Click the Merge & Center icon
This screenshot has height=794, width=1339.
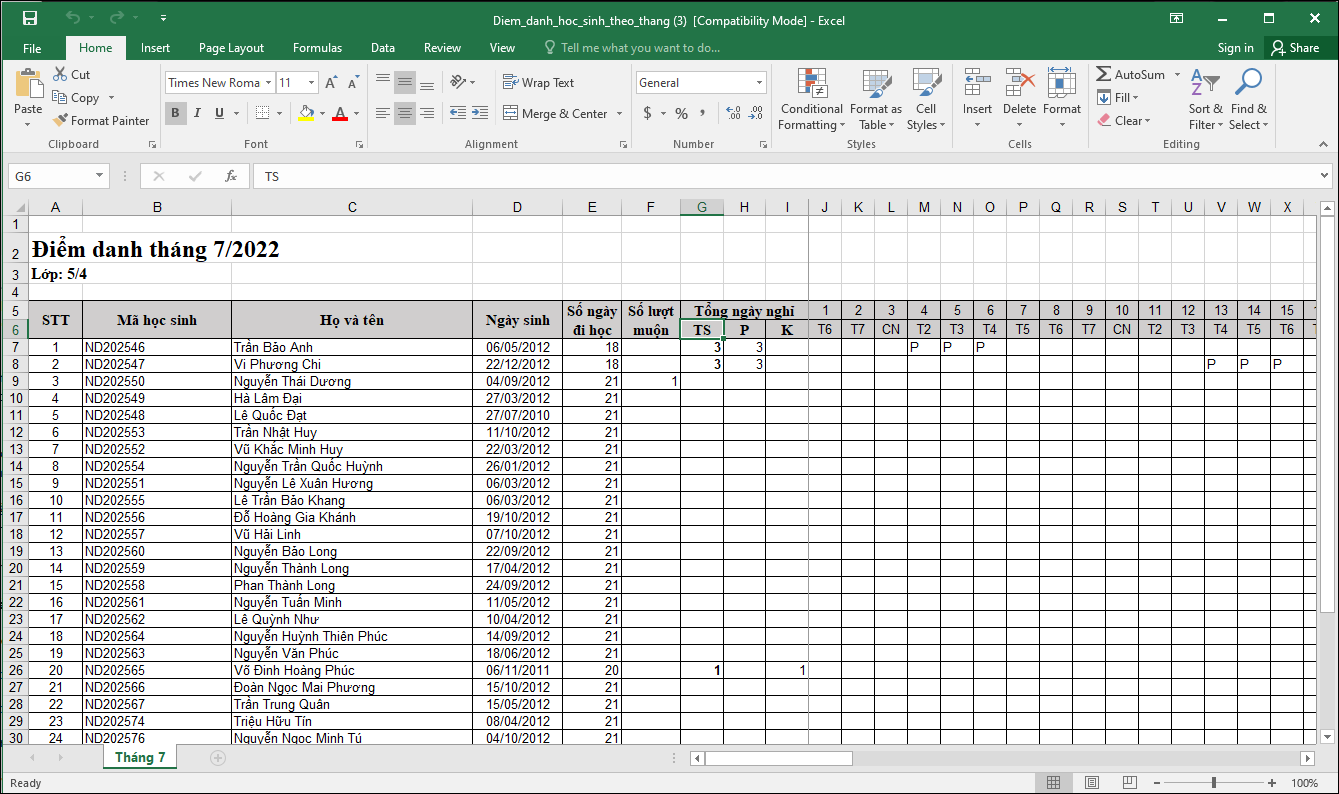point(510,114)
